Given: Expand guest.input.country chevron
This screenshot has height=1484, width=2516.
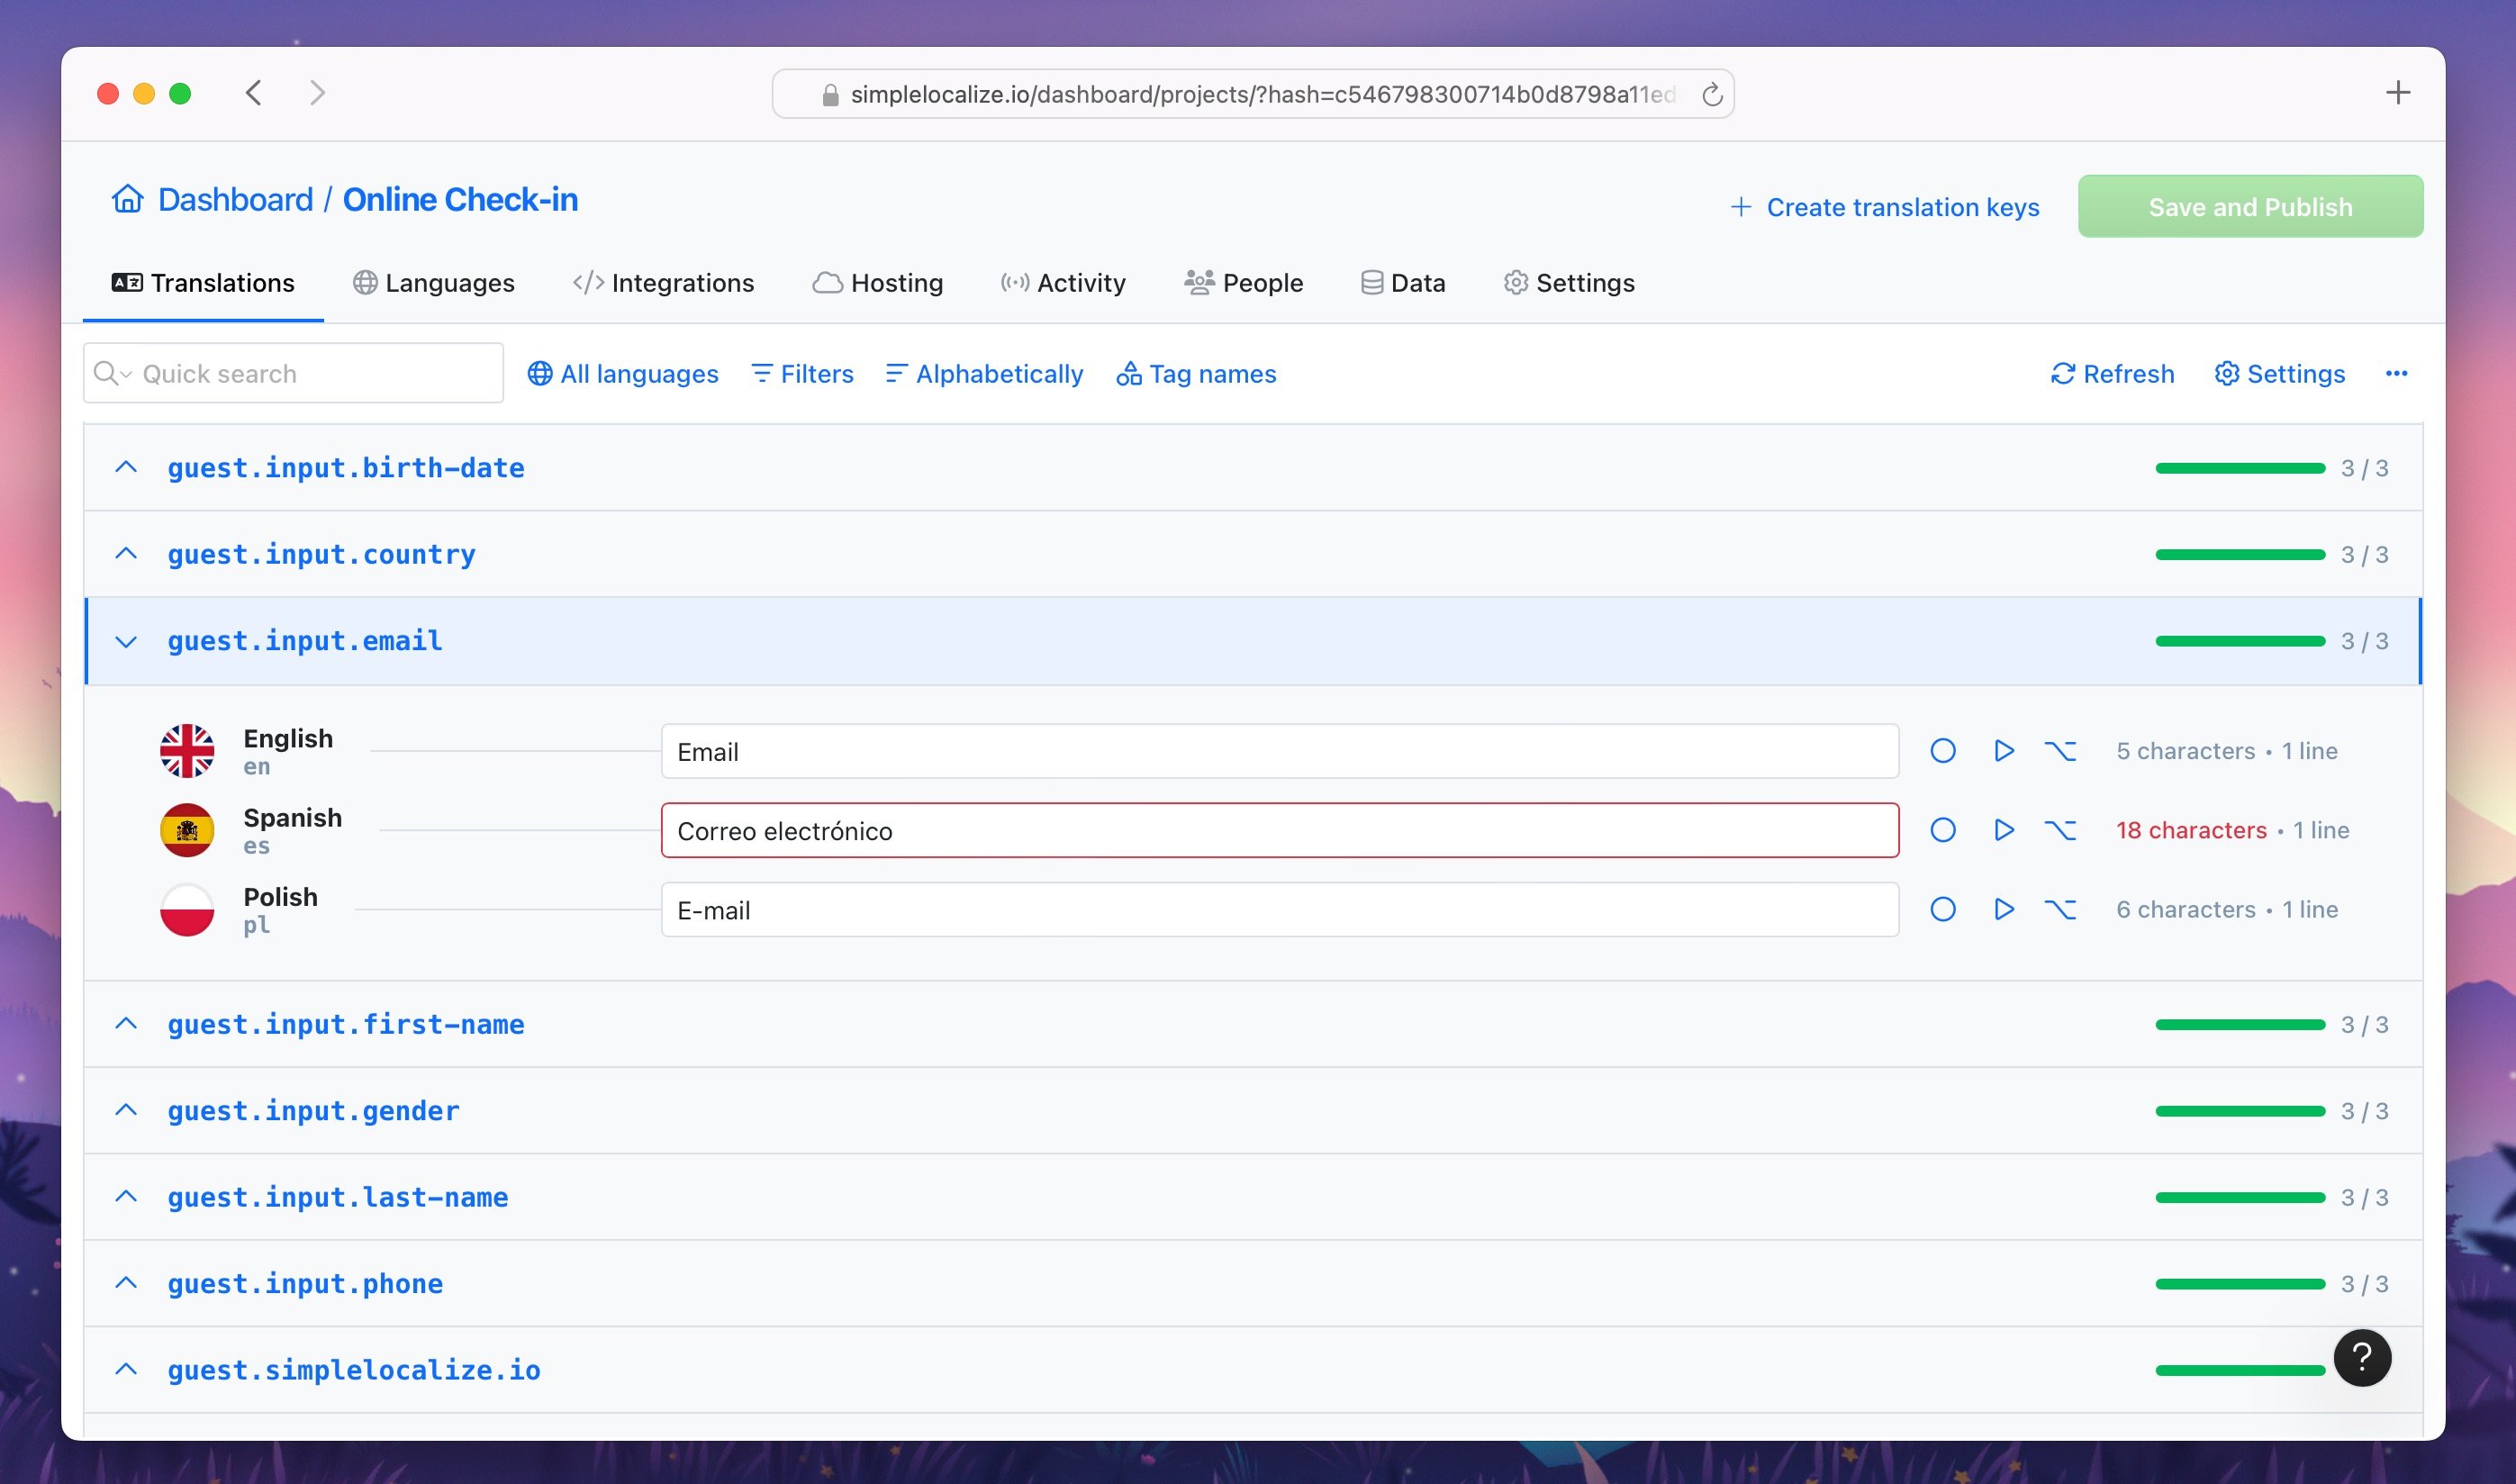Looking at the screenshot, I should (126, 553).
